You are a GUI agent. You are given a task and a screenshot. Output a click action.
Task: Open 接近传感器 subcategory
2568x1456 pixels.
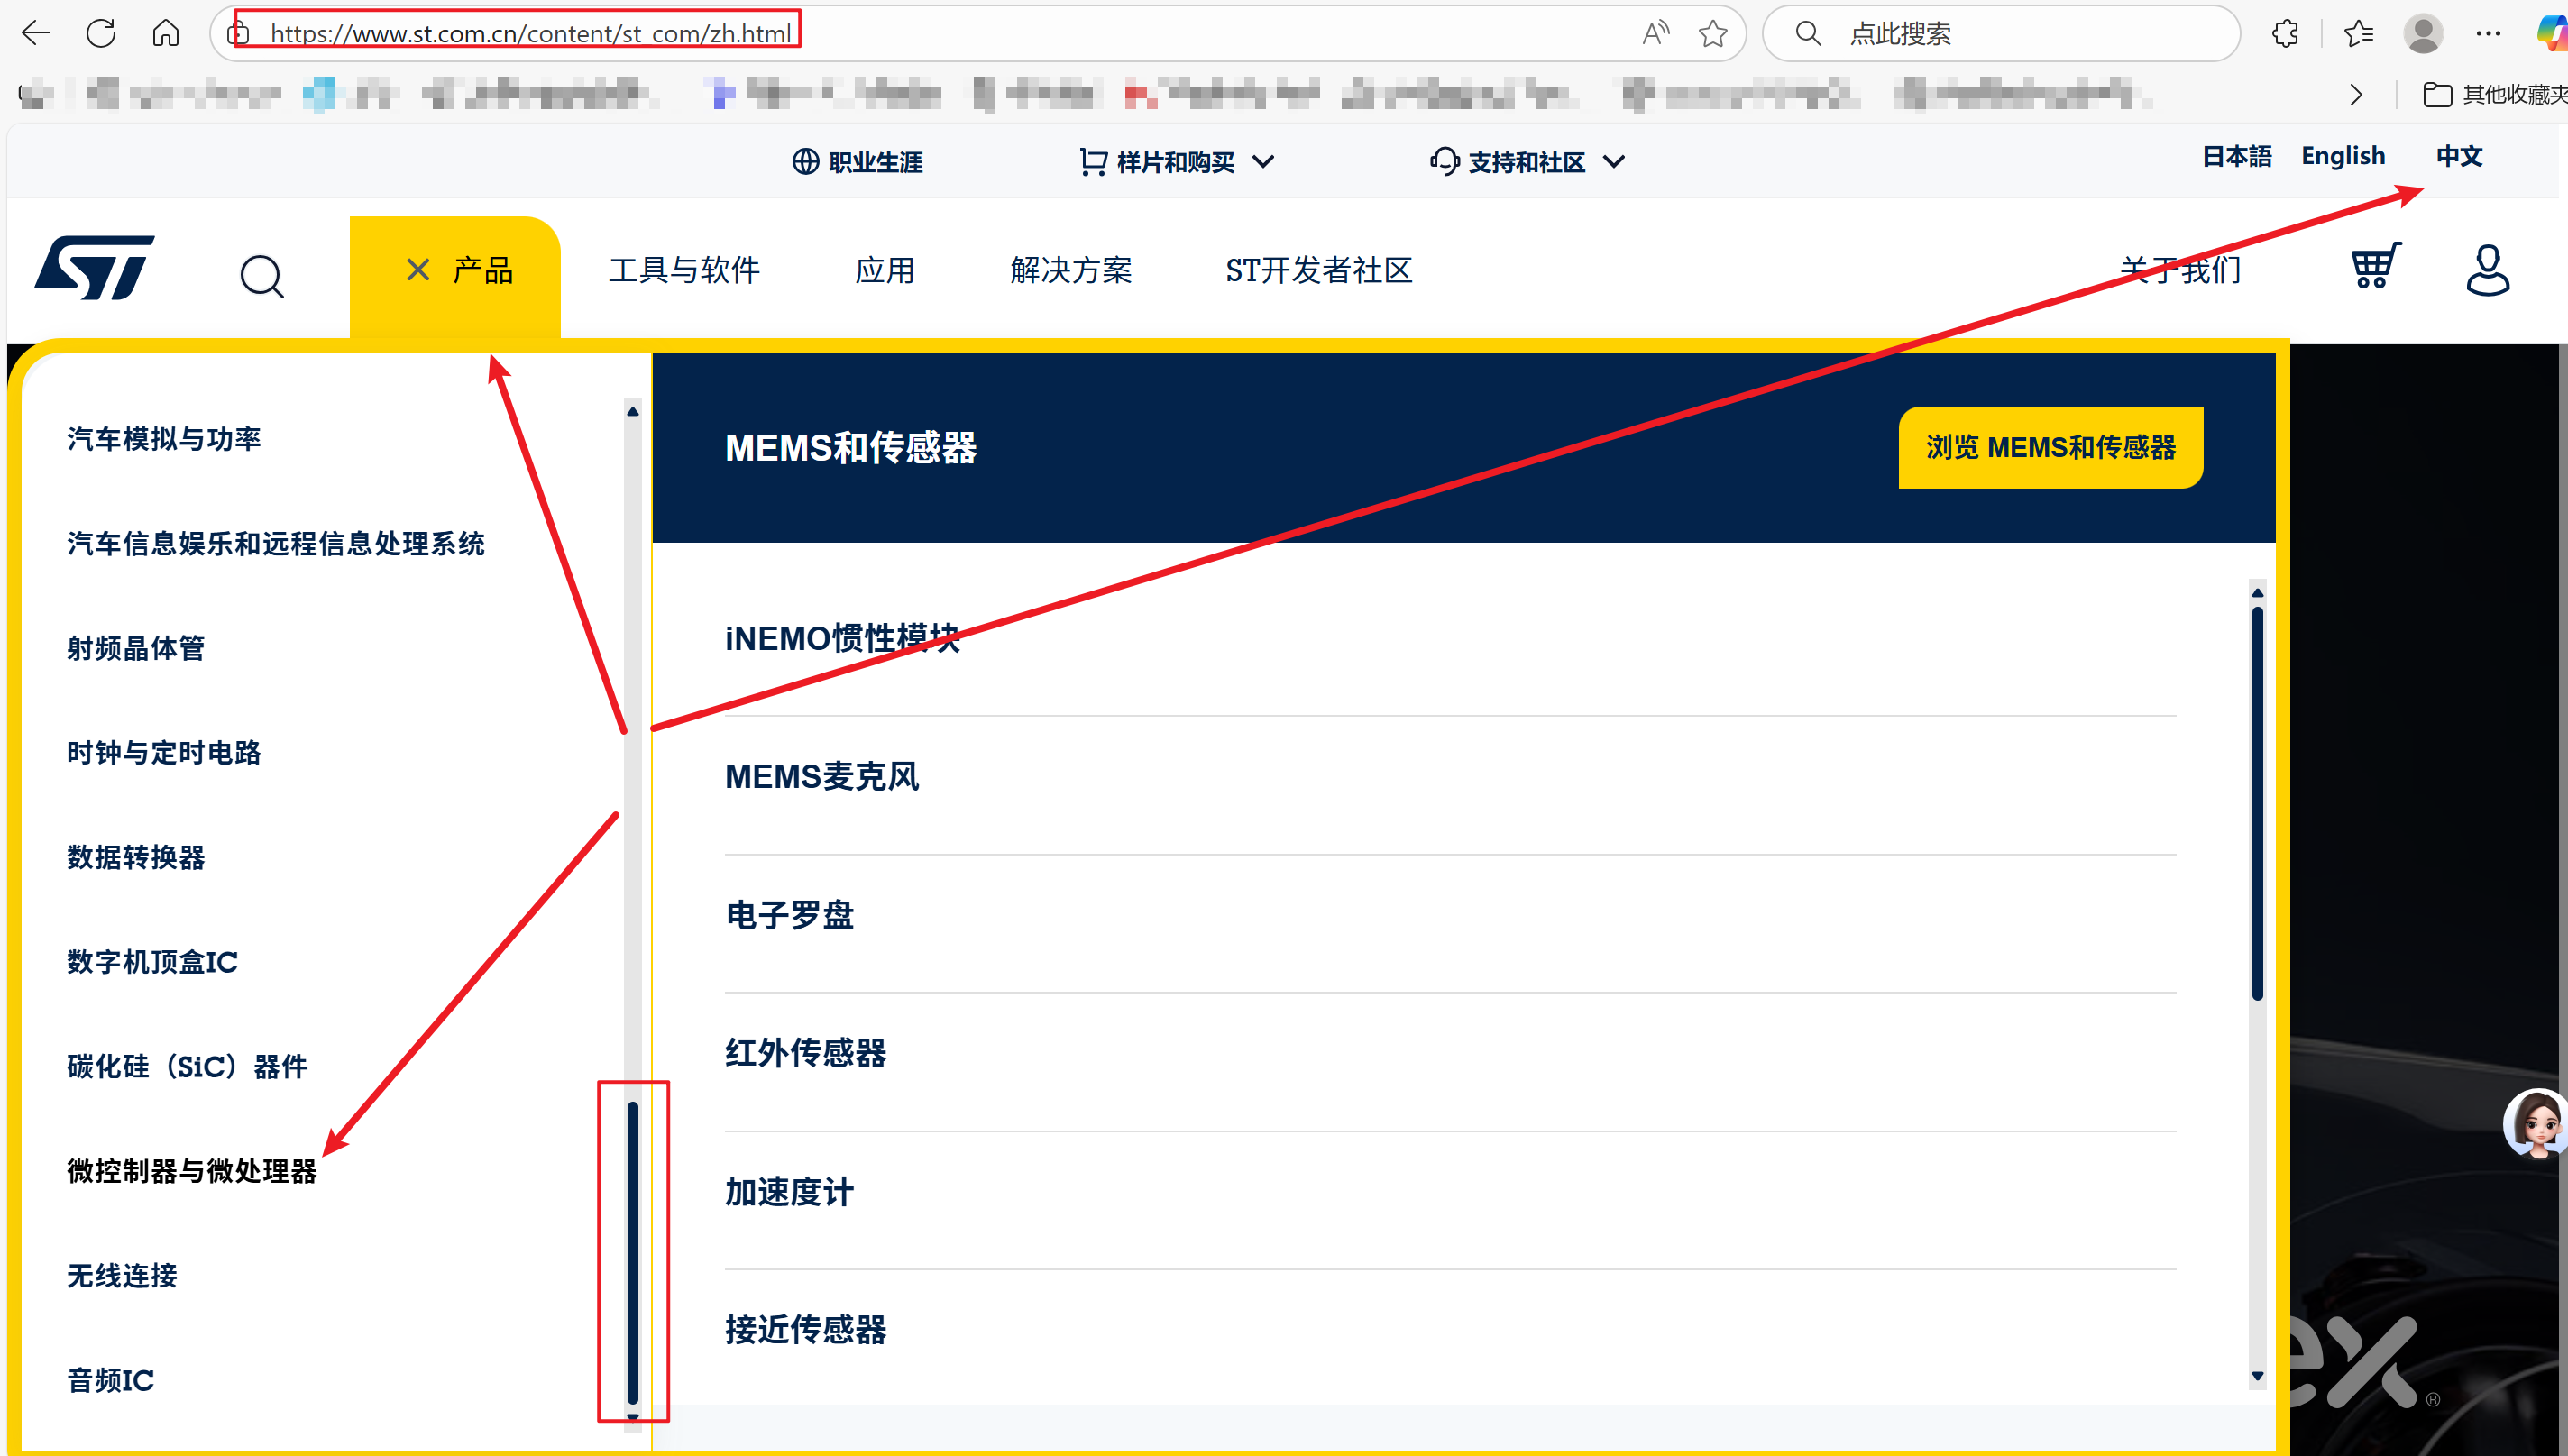tap(806, 1329)
